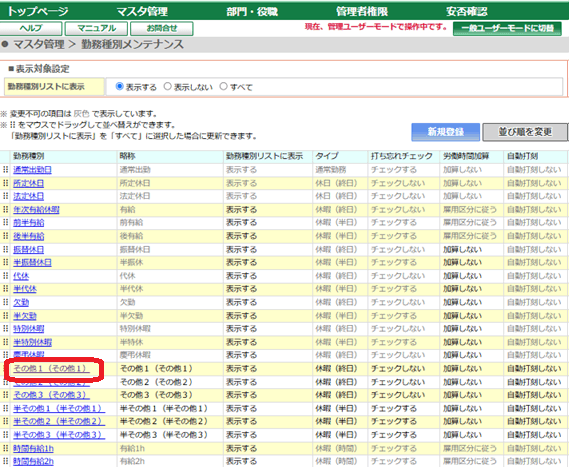Screen dimensions: 569x467
Task: Open the 部門・役職 menu
Action: tap(252, 11)
